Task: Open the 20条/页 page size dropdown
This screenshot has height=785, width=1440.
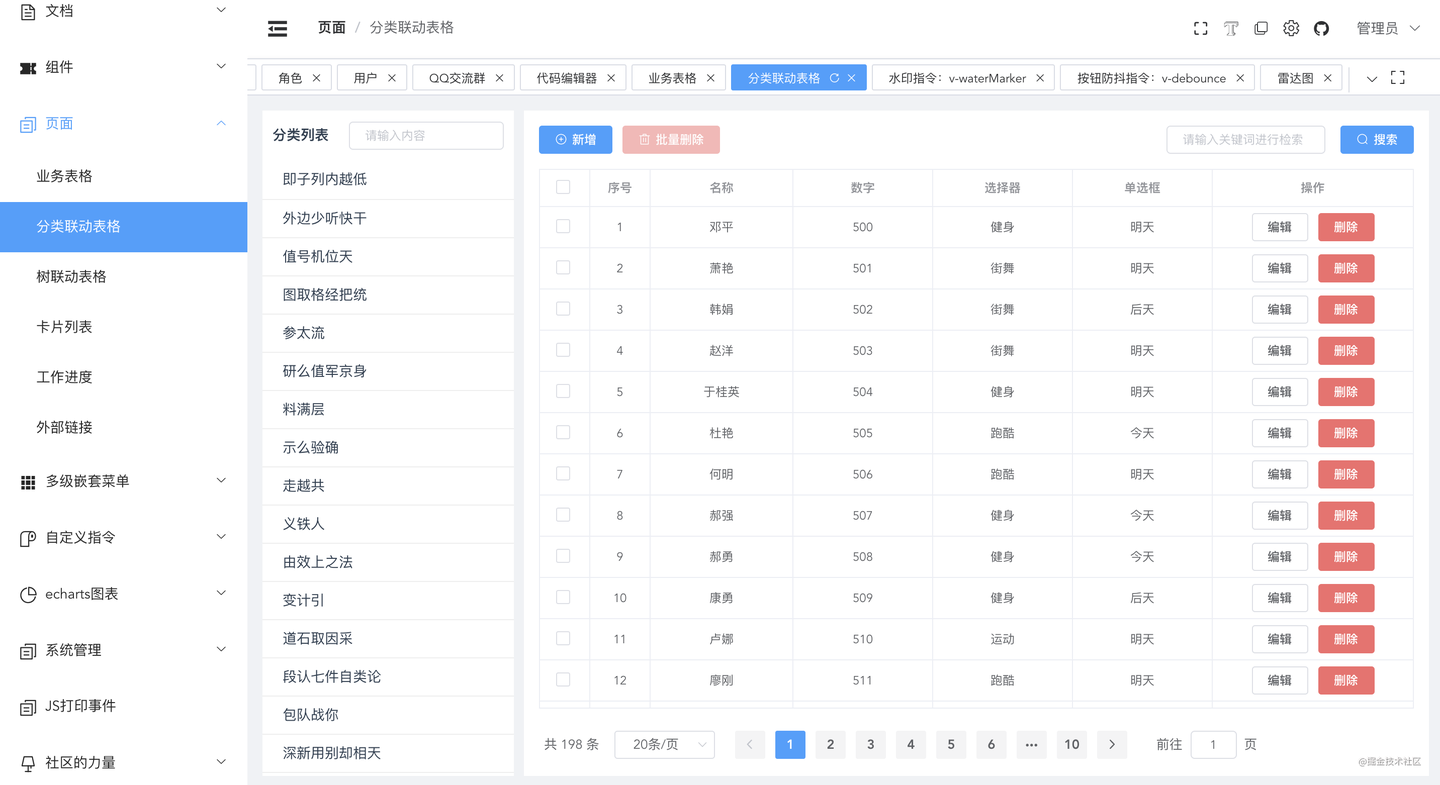Action: pyautogui.click(x=665, y=744)
